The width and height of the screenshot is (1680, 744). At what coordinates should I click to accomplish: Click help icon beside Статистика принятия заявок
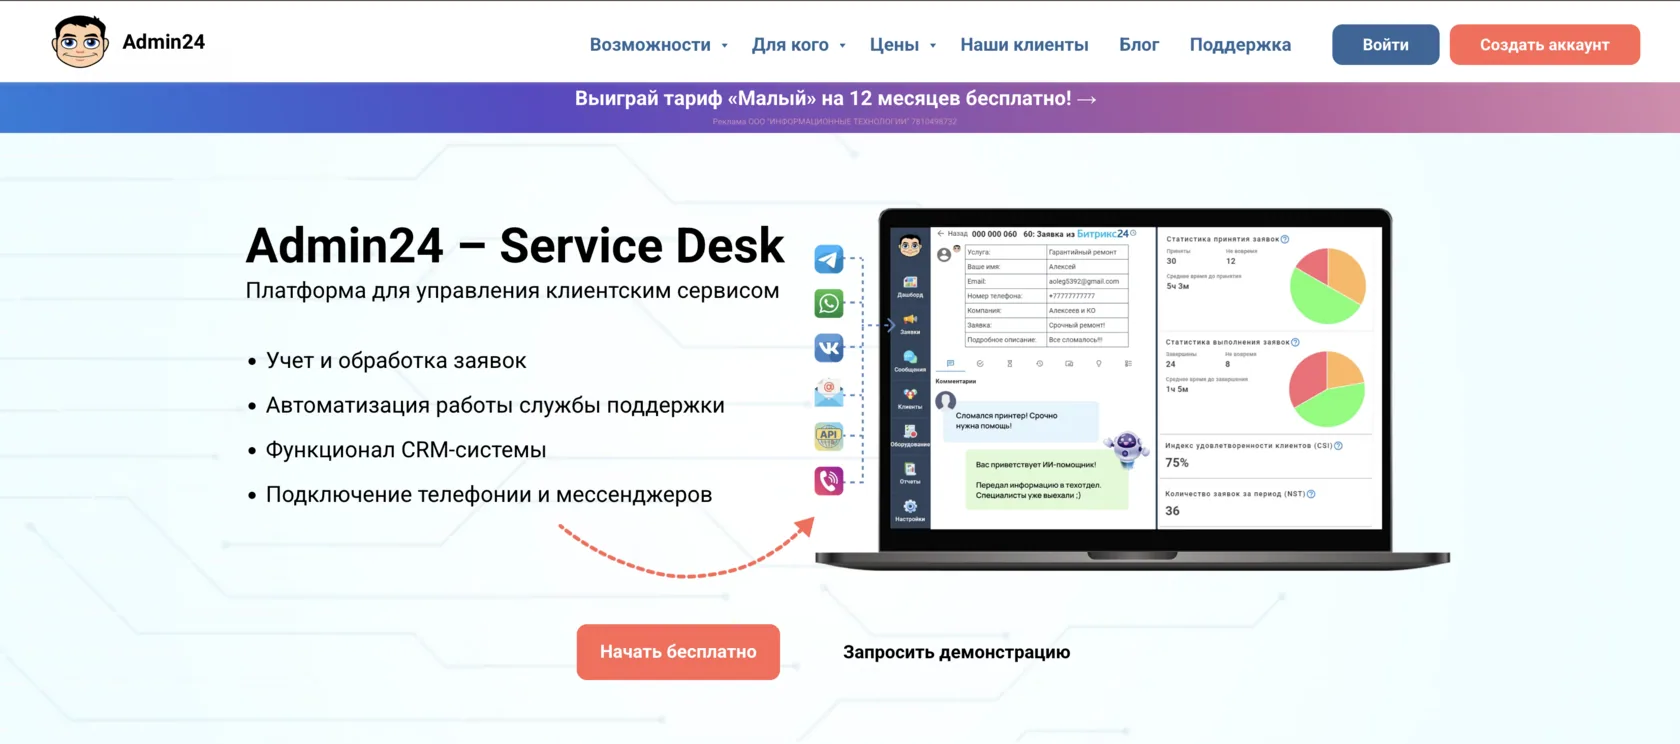[1285, 239]
